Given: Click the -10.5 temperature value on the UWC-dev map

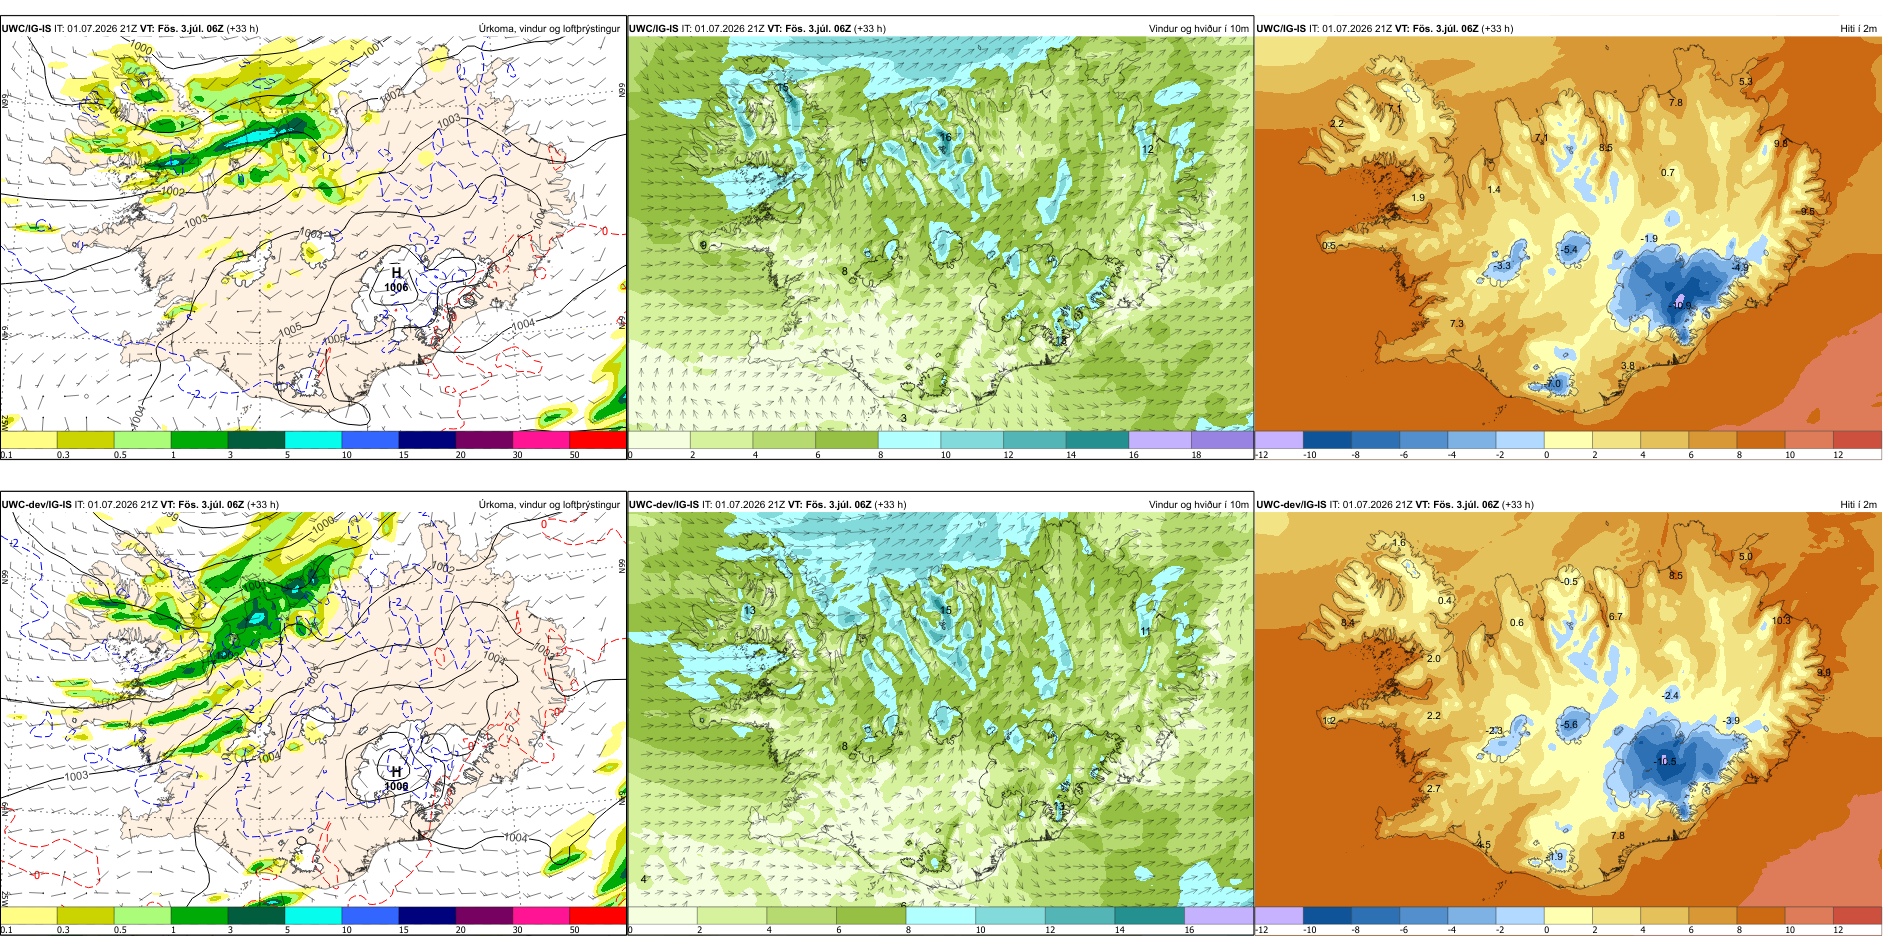Looking at the screenshot, I should point(1667,761).
